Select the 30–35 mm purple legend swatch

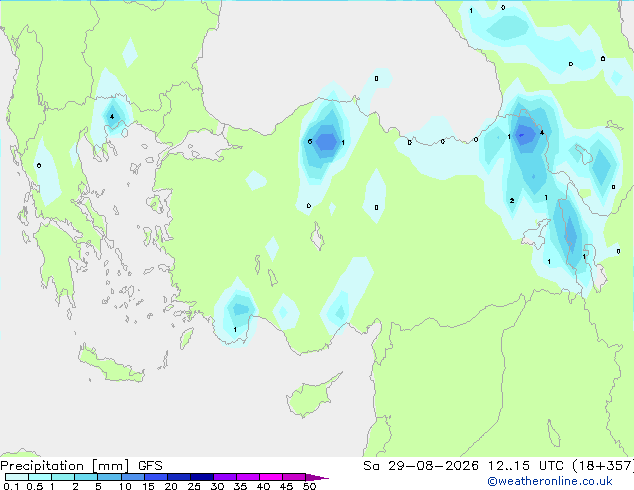coord(224,477)
